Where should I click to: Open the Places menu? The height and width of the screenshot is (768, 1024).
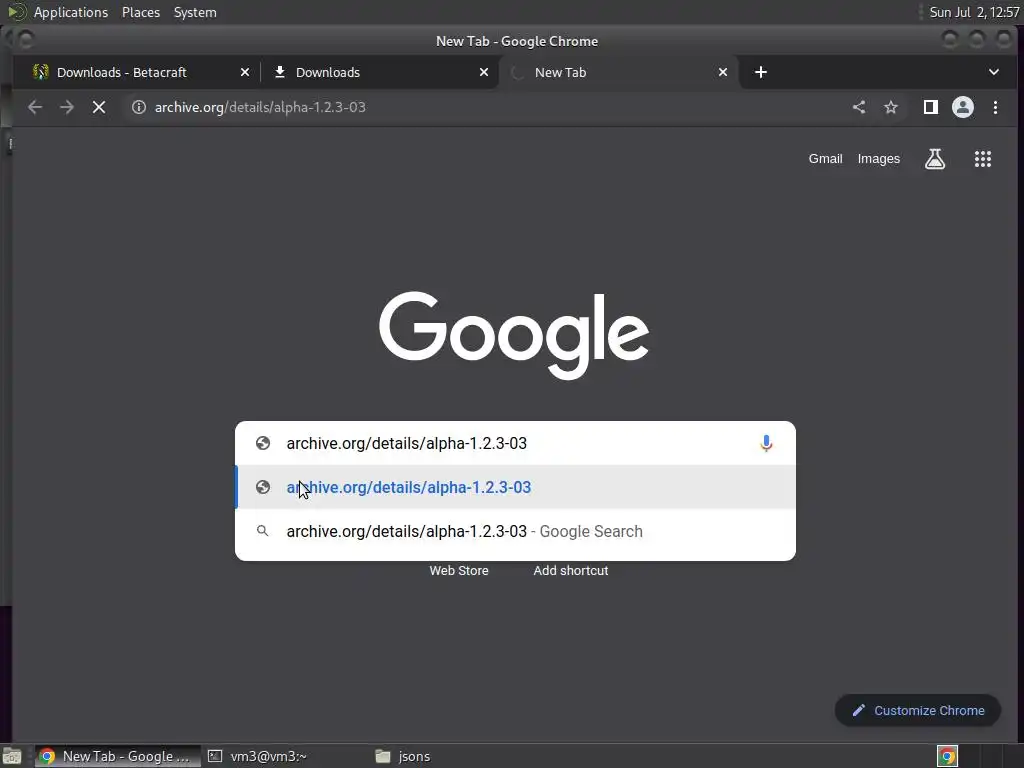click(141, 12)
